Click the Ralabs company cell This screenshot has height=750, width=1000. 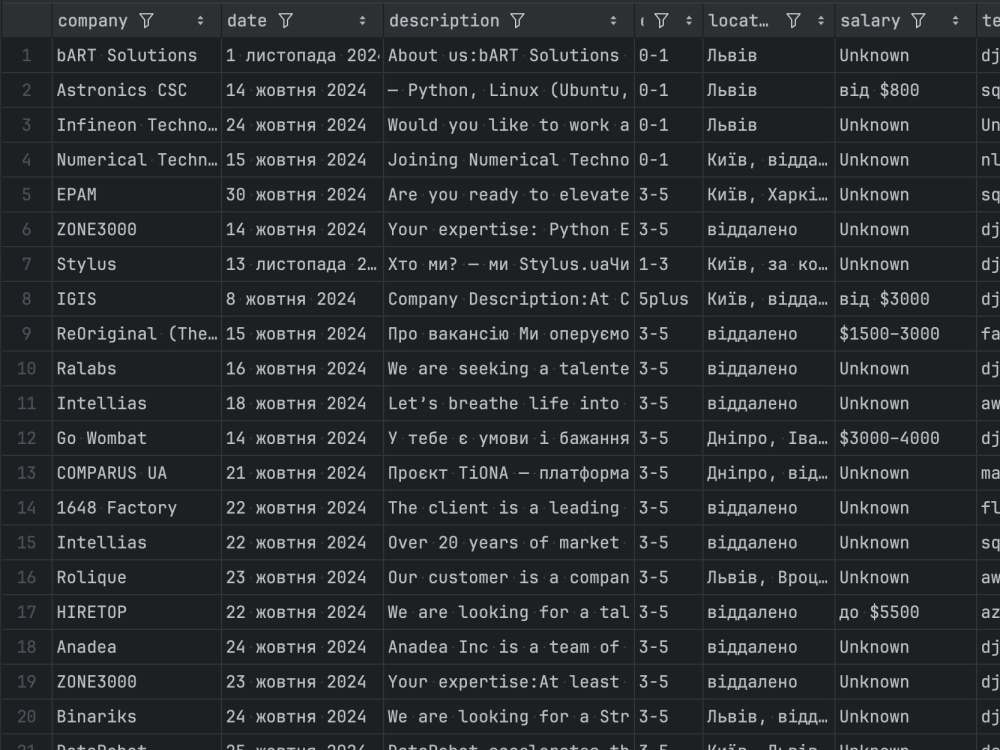coord(136,369)
